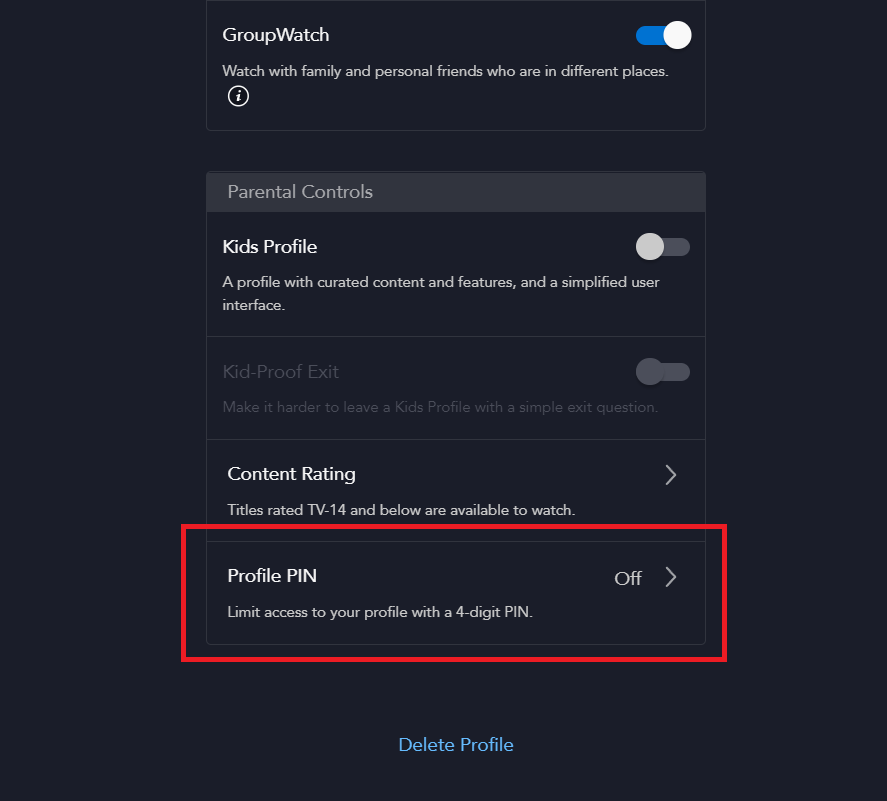Click the GroupWatch title label
Image resolution: width=887 pixels, height=801 pixels.
pyautogui.click(x=275, y=35)
